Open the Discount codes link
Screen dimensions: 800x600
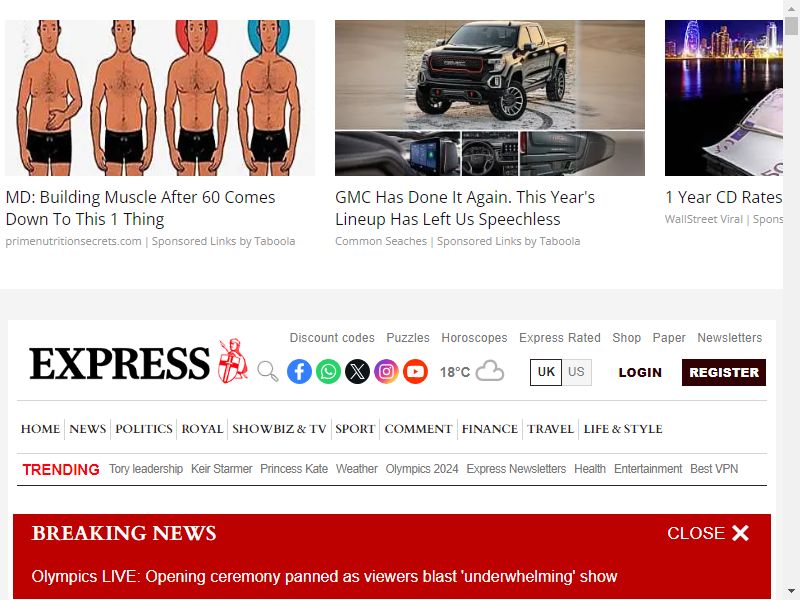click(332, 338)
